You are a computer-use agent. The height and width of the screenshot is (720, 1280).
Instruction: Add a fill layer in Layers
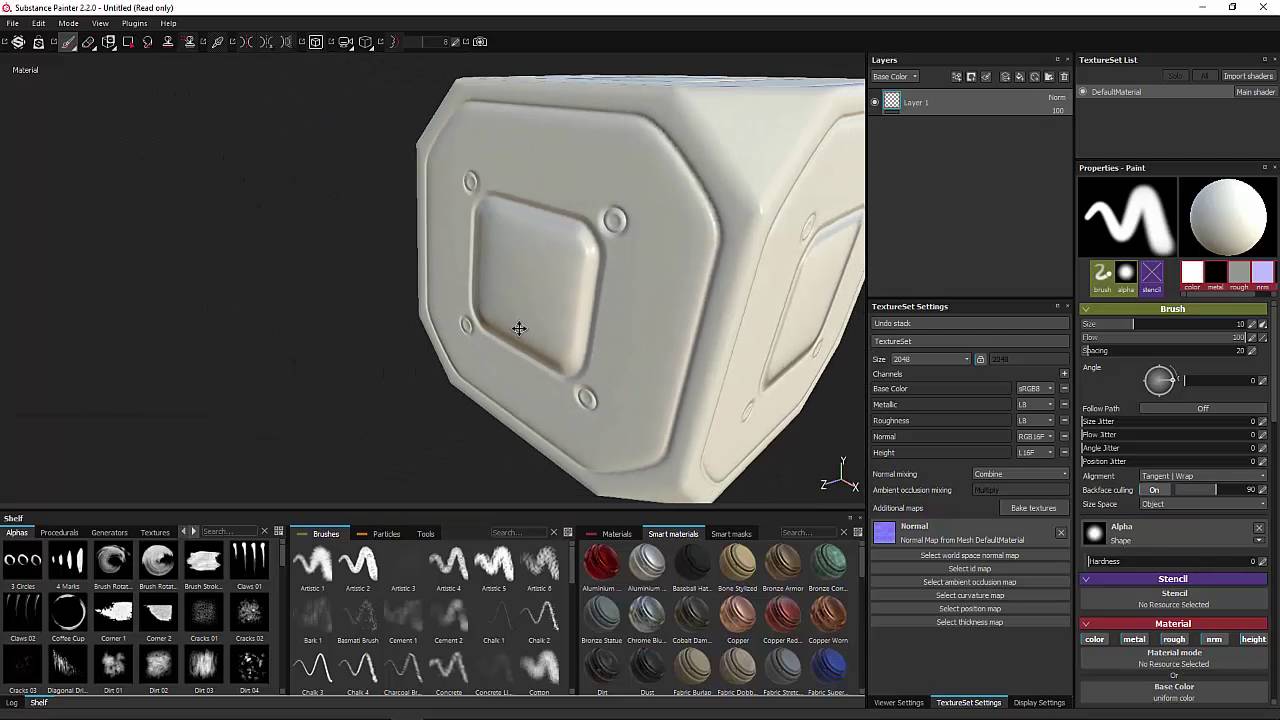[x=1020, y=77]
